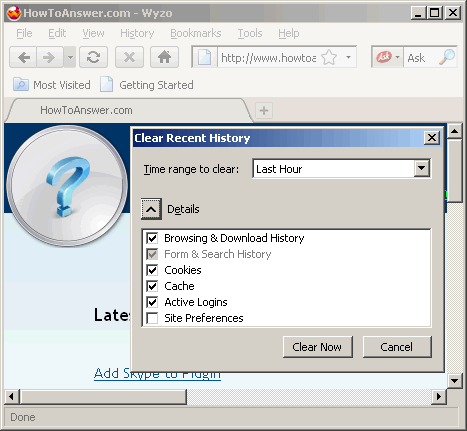Collapse the Details section arrow
The image size is (467, 431).
(x=151, y=209)
